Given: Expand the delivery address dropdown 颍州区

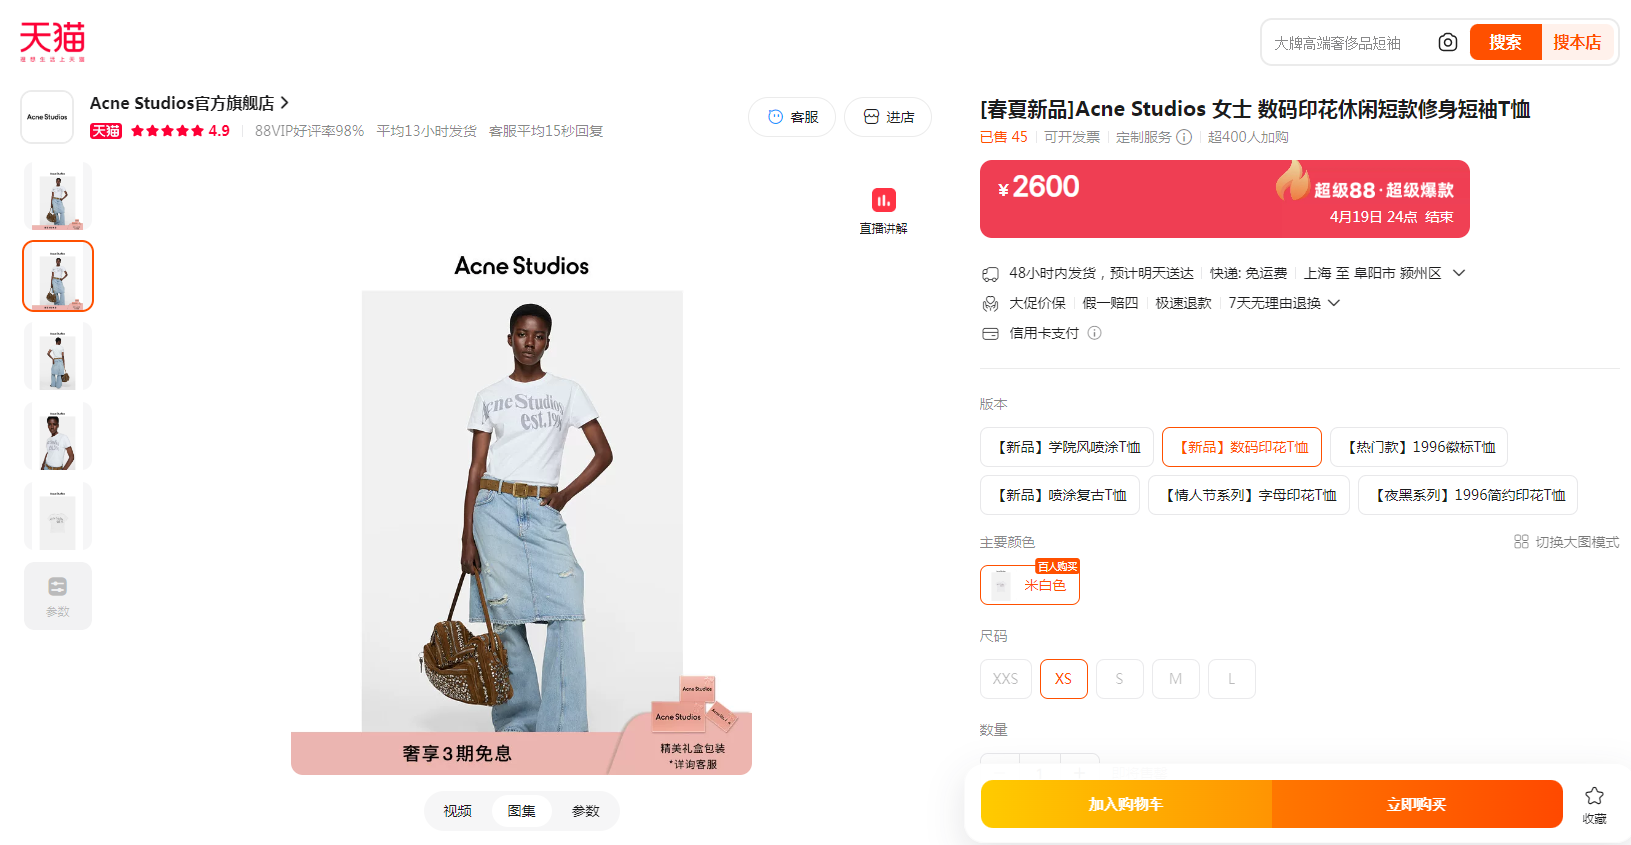Looking at the screenshot, I should [1459, 273].
